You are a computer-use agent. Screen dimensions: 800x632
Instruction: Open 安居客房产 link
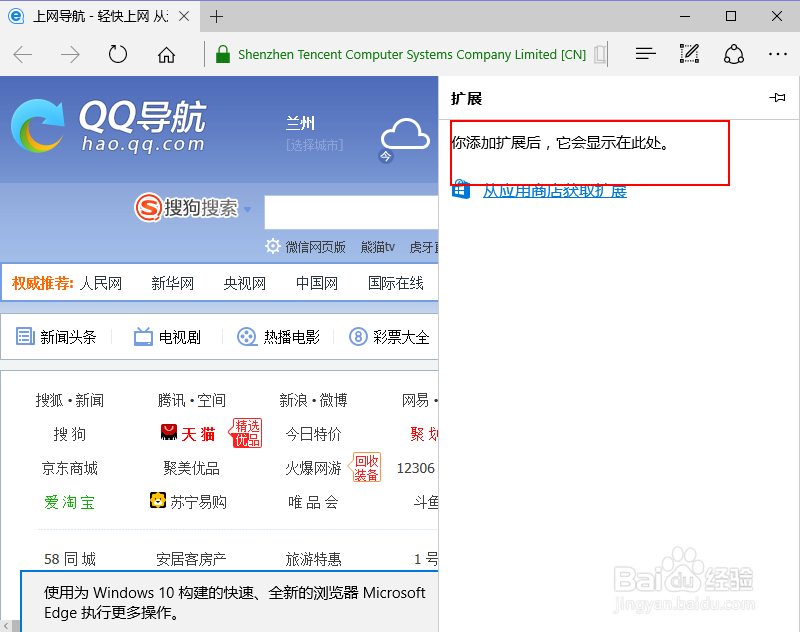point(192,559)
